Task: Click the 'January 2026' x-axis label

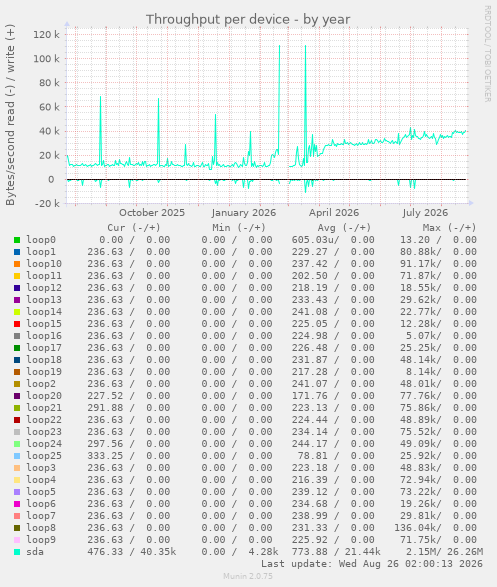Action: pos(244,213)
